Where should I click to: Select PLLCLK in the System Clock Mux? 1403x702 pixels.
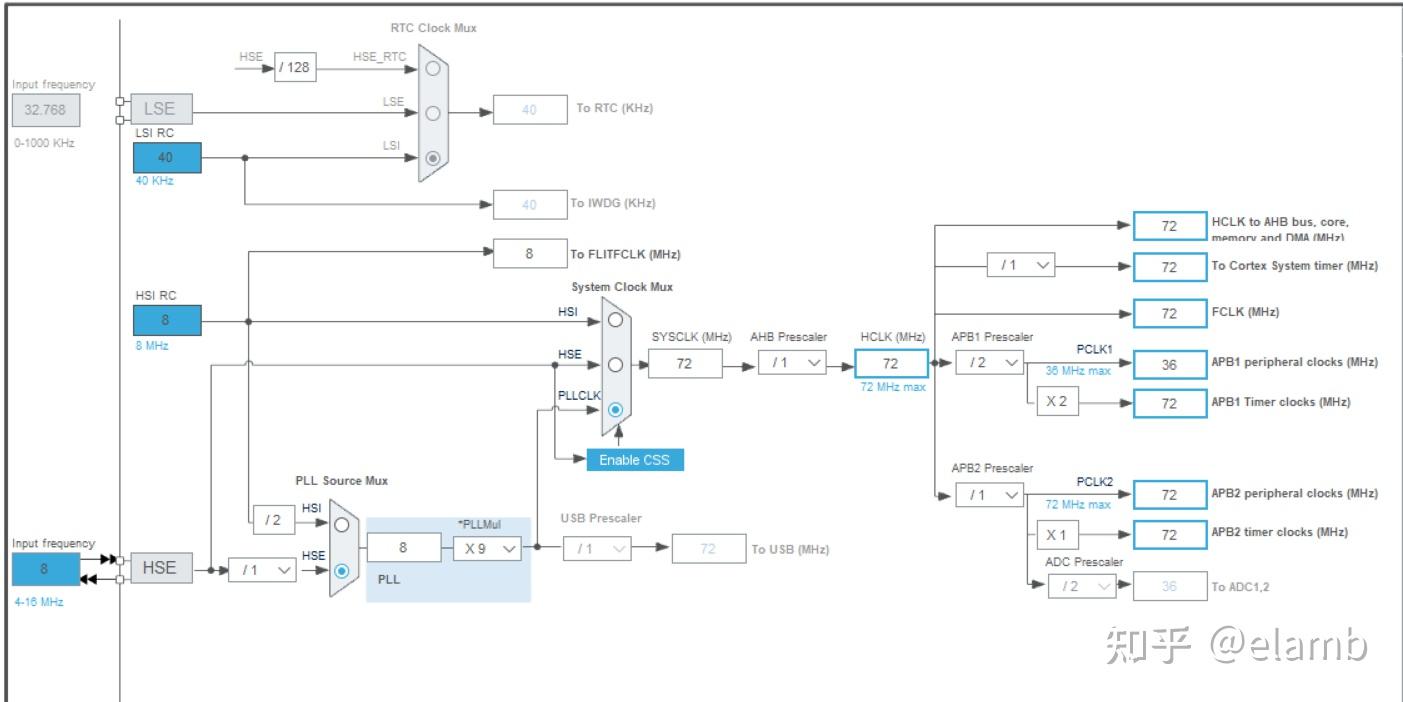(613, 409)
